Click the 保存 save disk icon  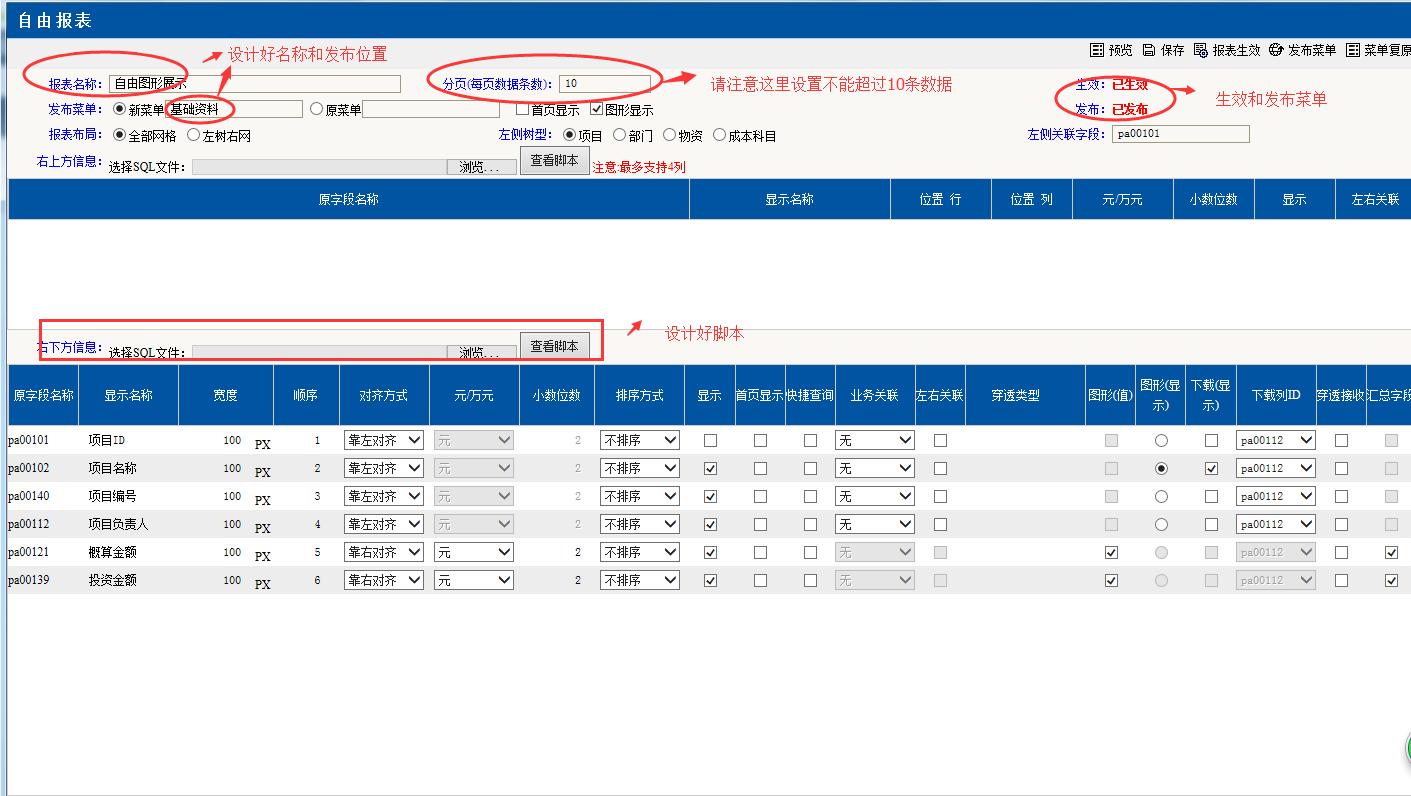click(1149, 50)
